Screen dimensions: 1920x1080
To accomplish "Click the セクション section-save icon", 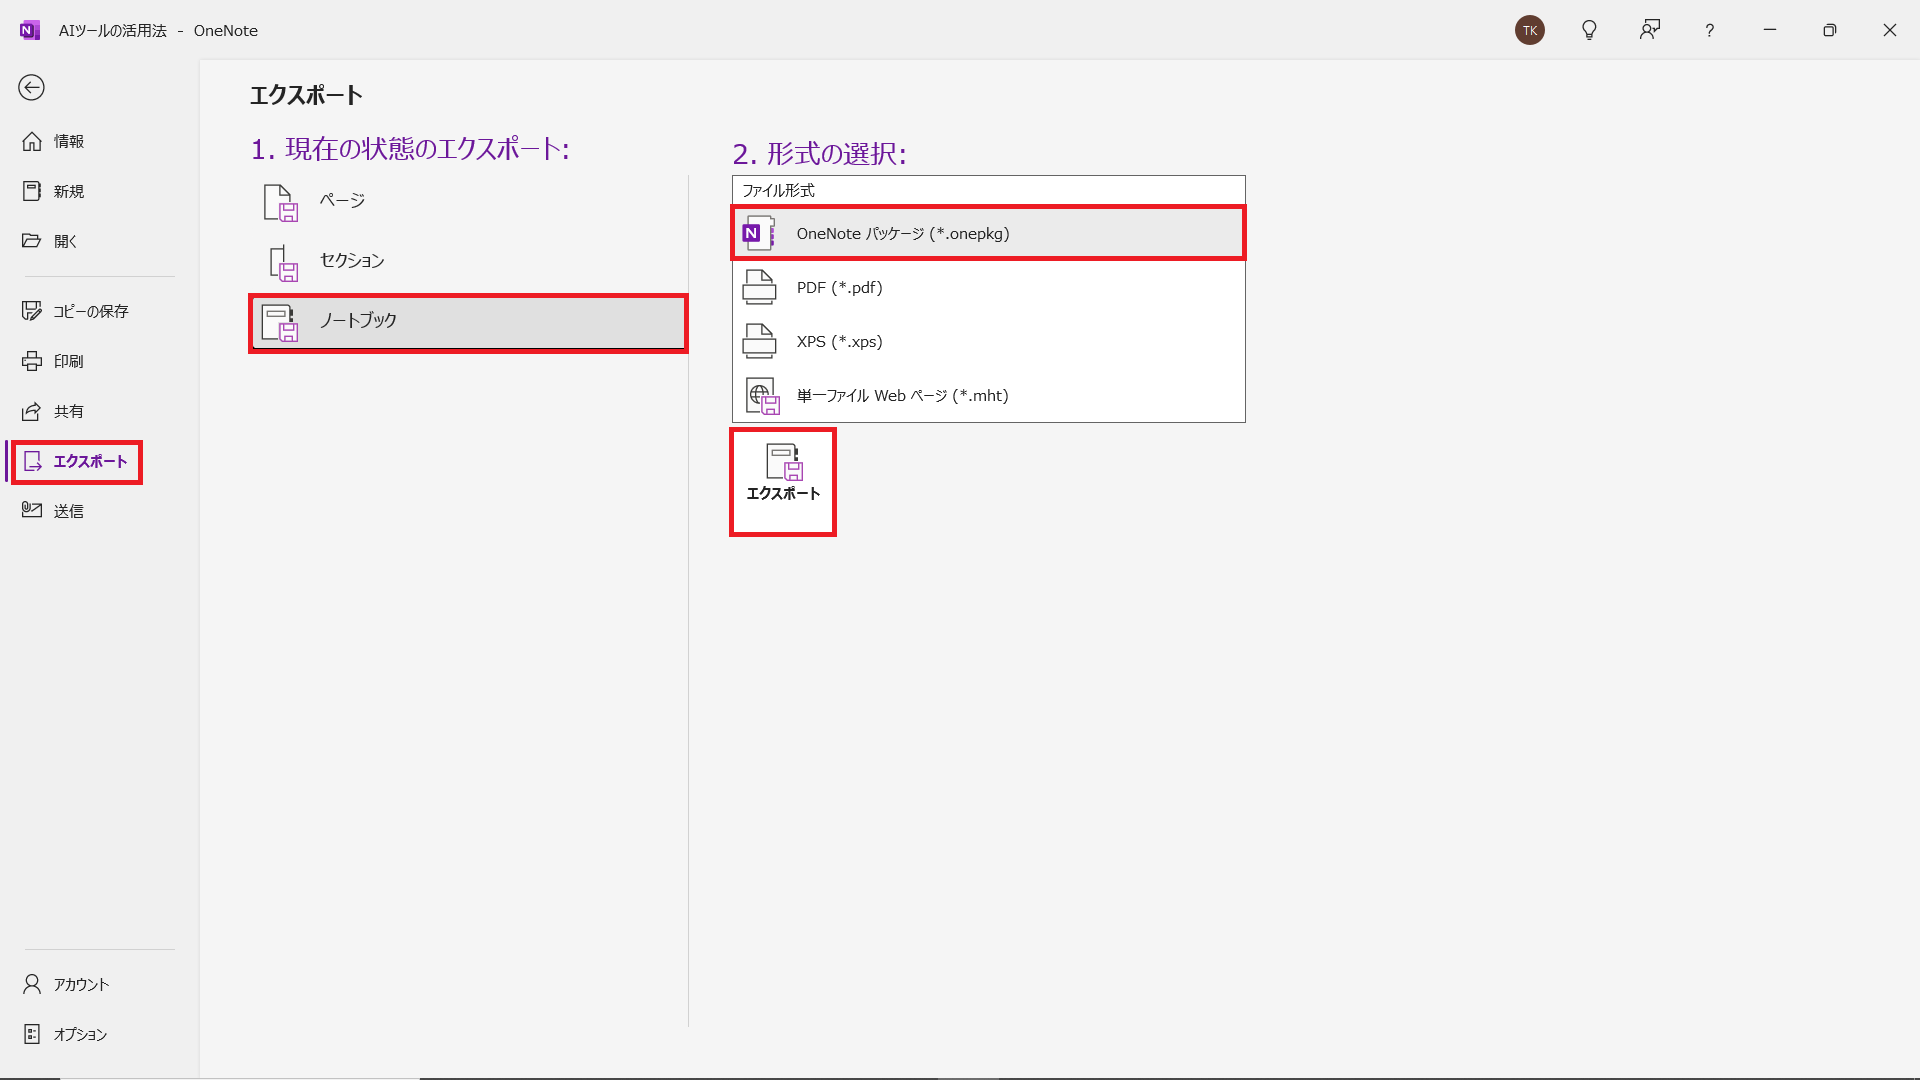I will point(283,263).
